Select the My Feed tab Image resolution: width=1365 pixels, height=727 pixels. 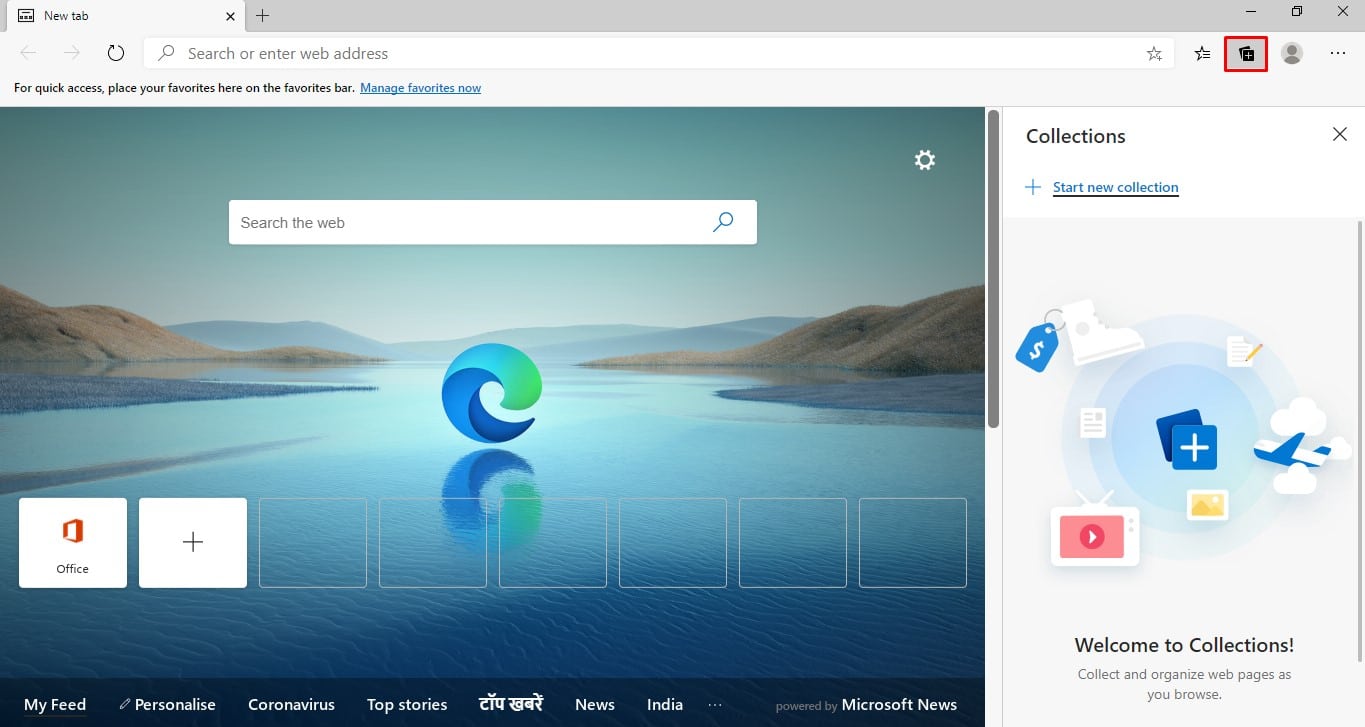pos(55,705)
